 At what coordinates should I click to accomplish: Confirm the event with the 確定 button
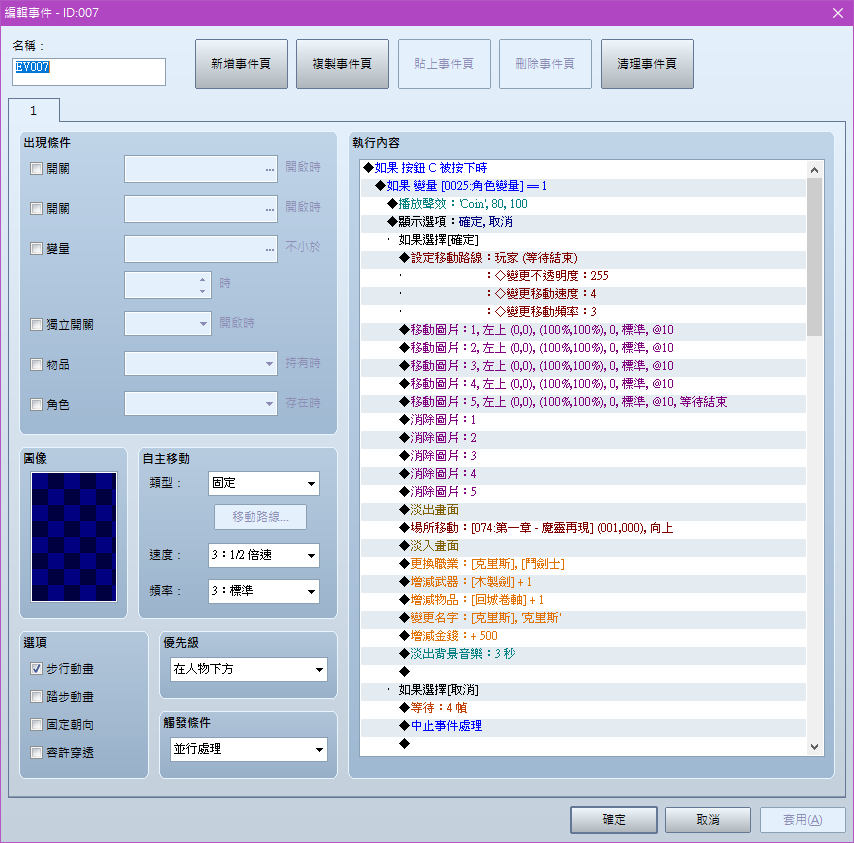(x=614, y=820)
